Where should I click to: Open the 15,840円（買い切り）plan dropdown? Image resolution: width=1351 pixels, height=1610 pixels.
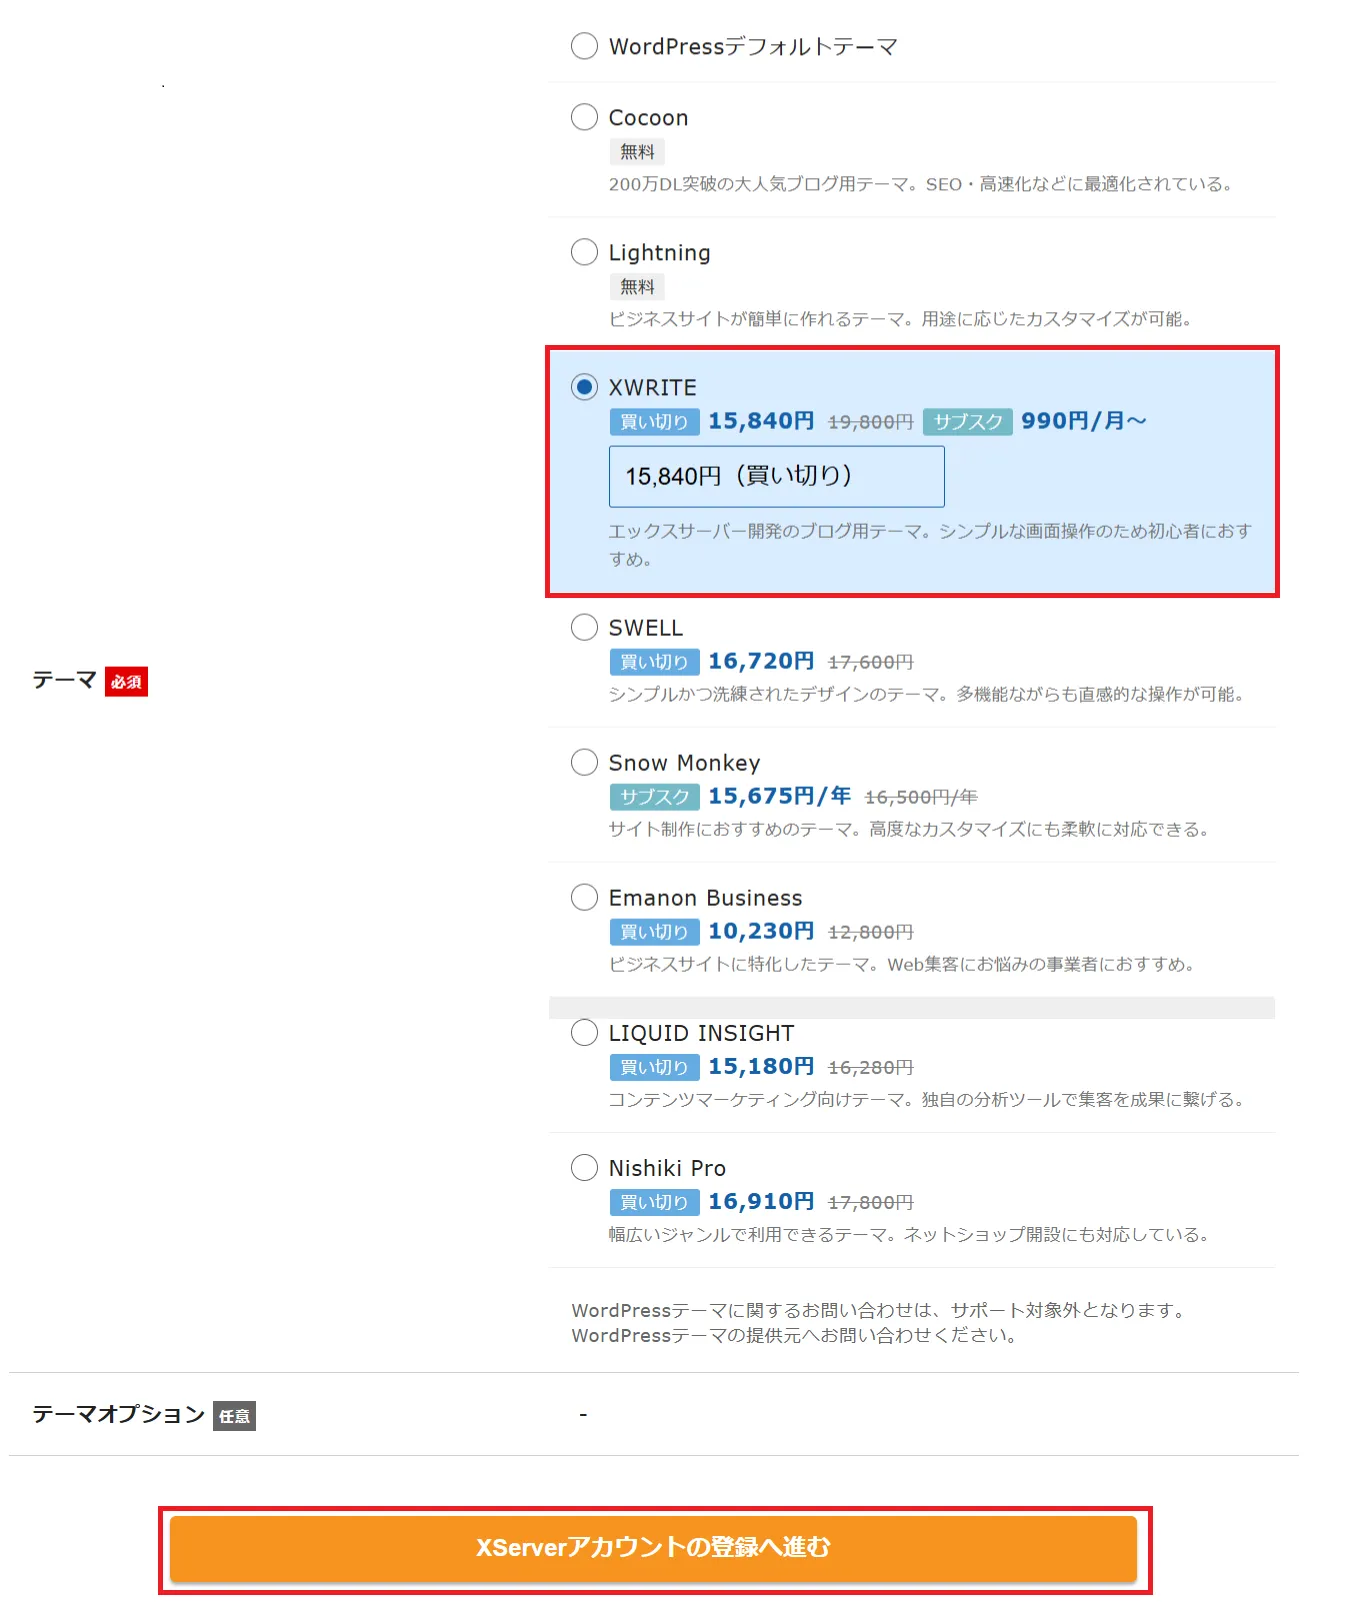pos(776,476)
